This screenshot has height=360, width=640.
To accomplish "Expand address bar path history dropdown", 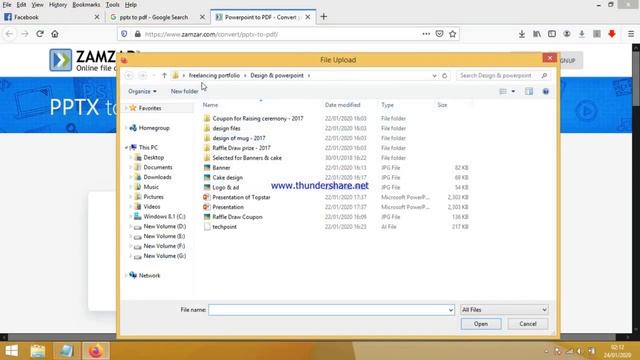I will click(x=434, y=76).
